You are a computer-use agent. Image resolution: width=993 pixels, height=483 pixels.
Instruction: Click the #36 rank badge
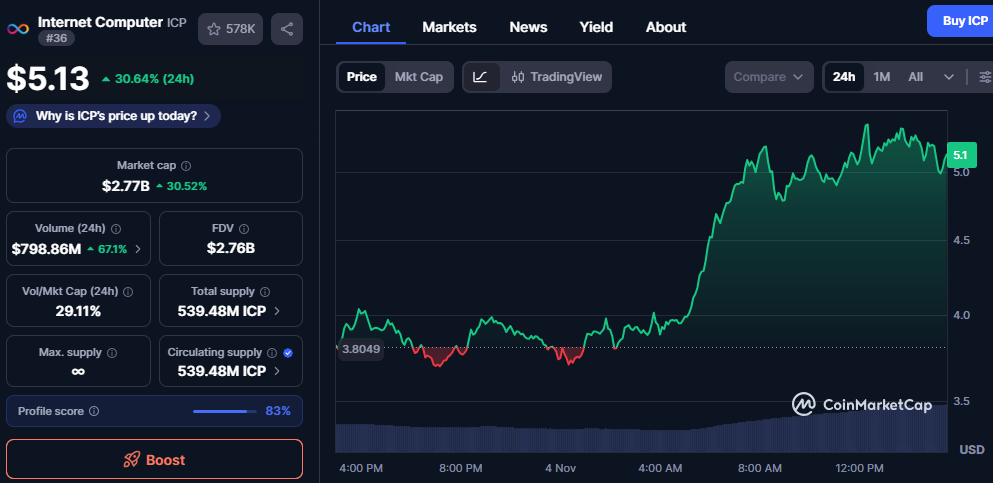coord(56,39)
